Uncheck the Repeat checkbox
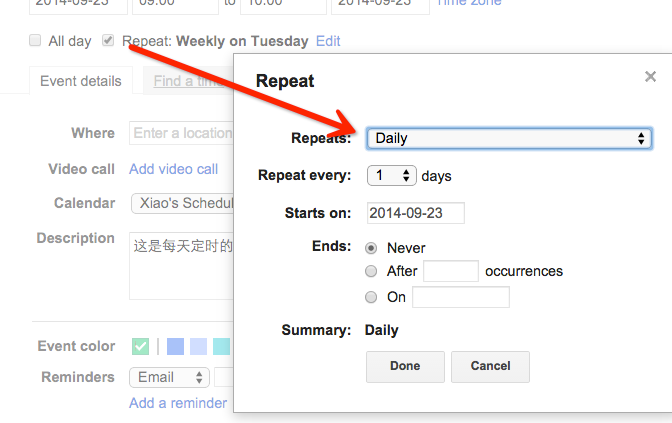 pos(108,41)
